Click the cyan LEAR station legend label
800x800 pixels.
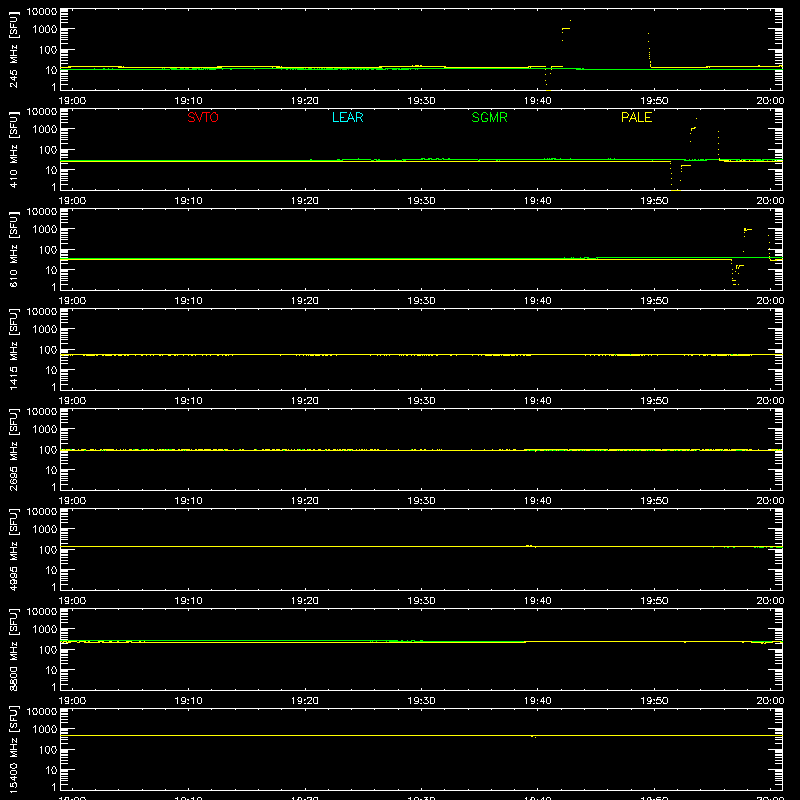tap(347, 117)
